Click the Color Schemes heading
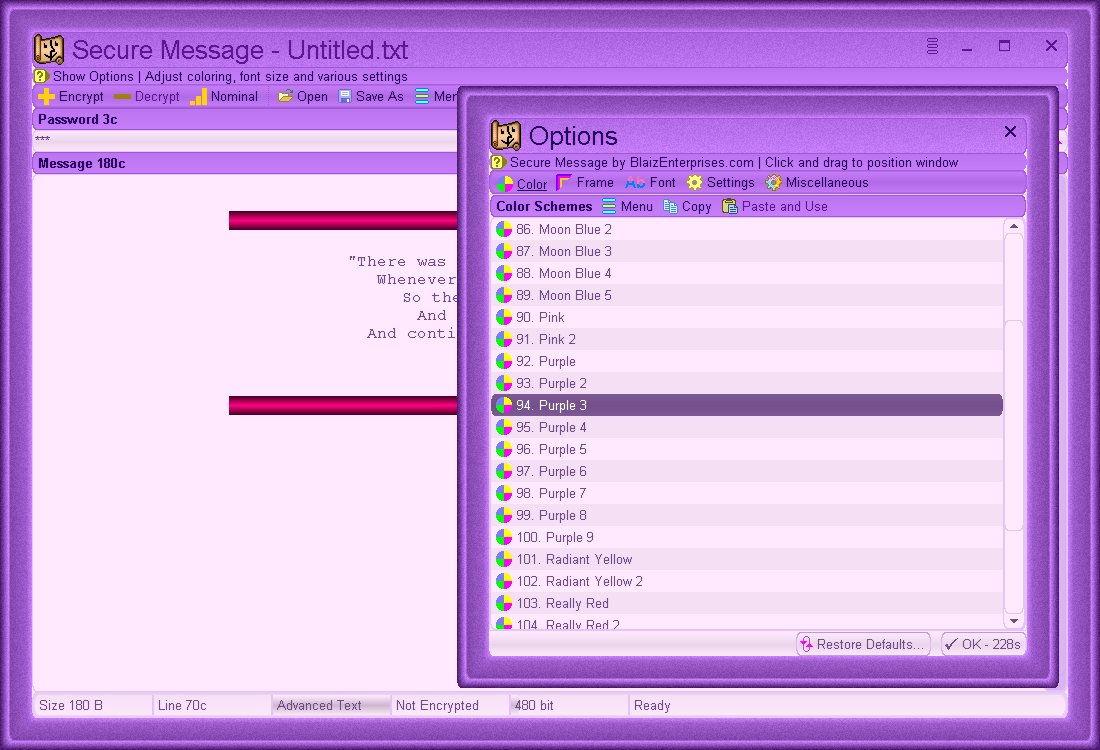1100x750 pixels. (x=544, y=207)
